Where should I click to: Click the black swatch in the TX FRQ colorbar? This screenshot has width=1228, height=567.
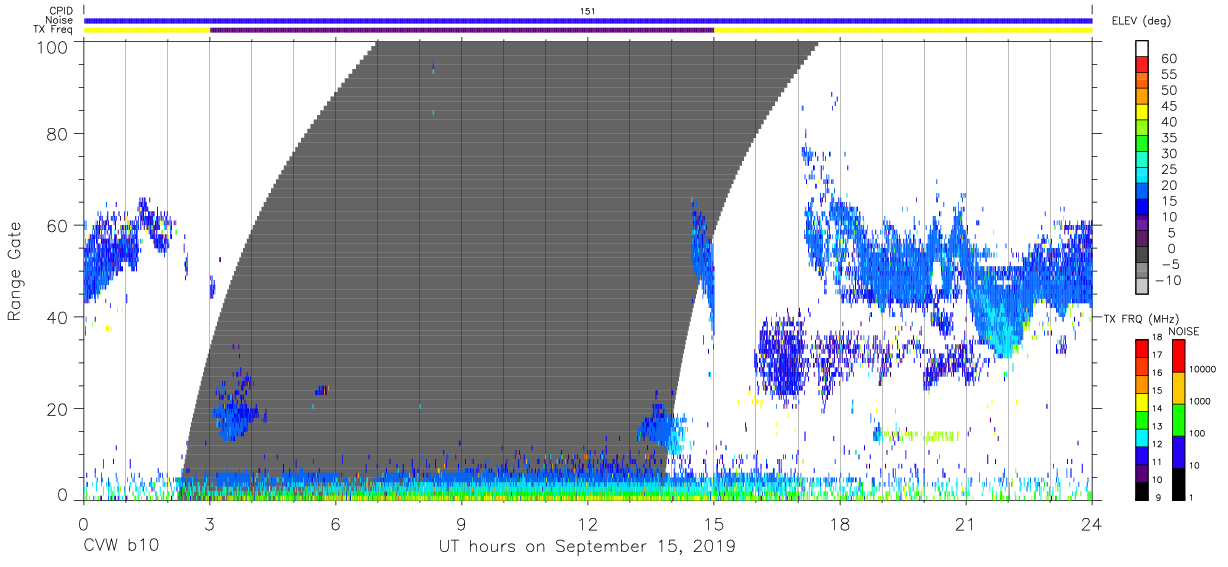click(x=1140, y=490)
